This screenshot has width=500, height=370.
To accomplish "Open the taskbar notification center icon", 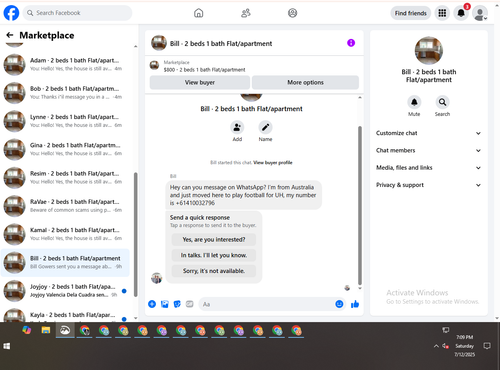I will click(x=487, y=346).
